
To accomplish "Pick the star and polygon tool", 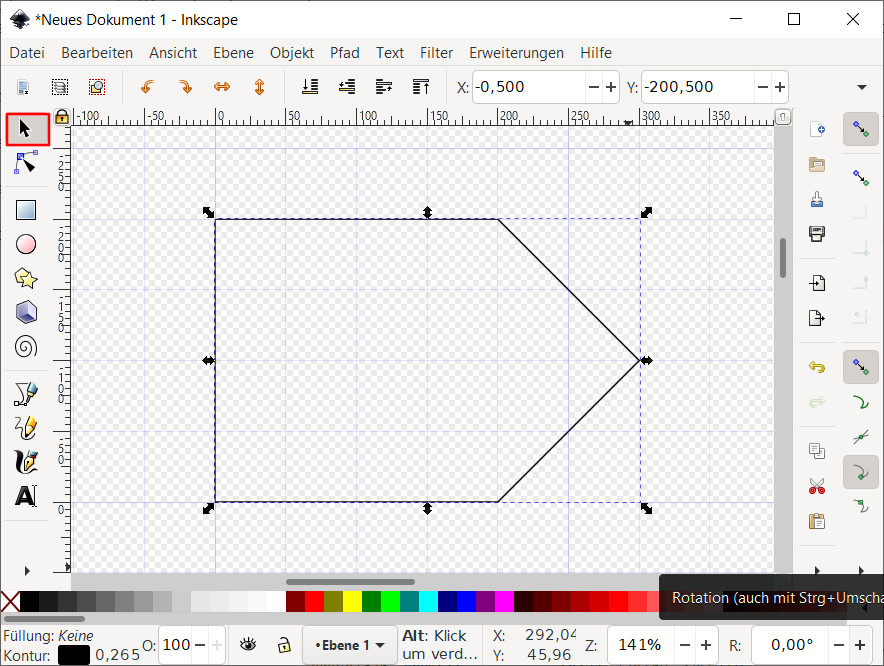I will (26, 278).
